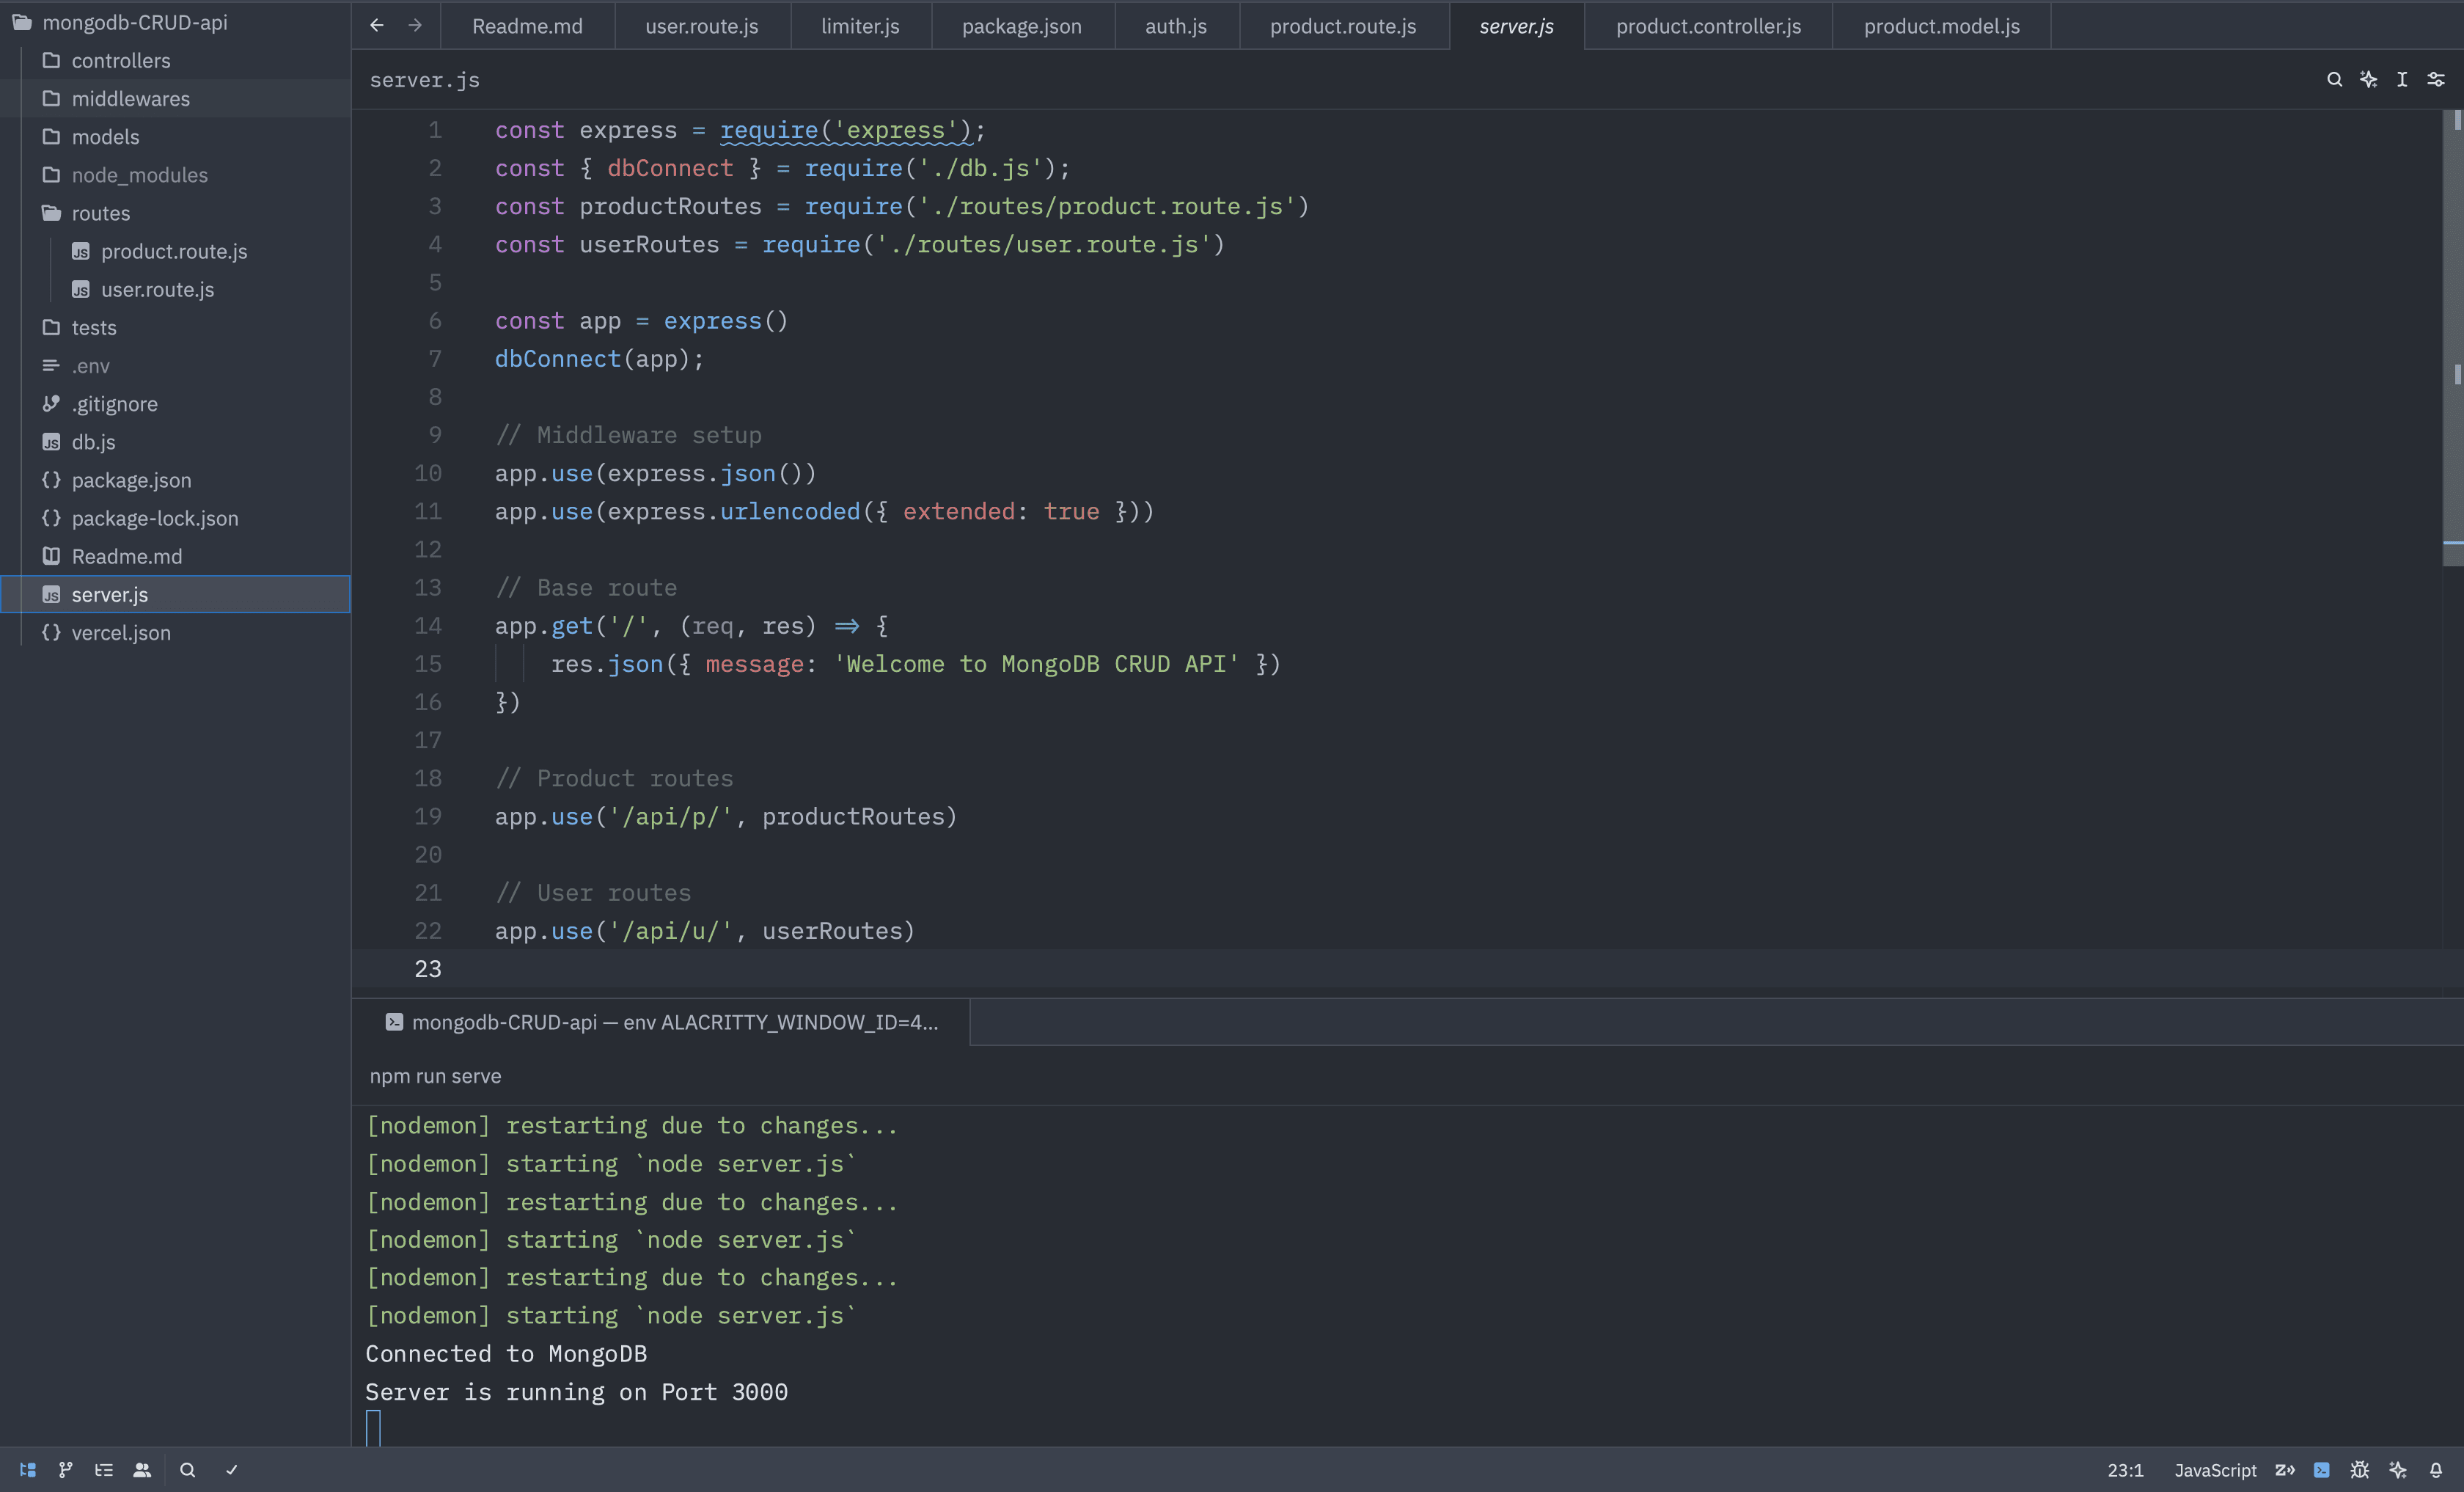Screen dimensions: 2464x1492
Task: Click the '// Product routes' comment
Action: [614, 778]
